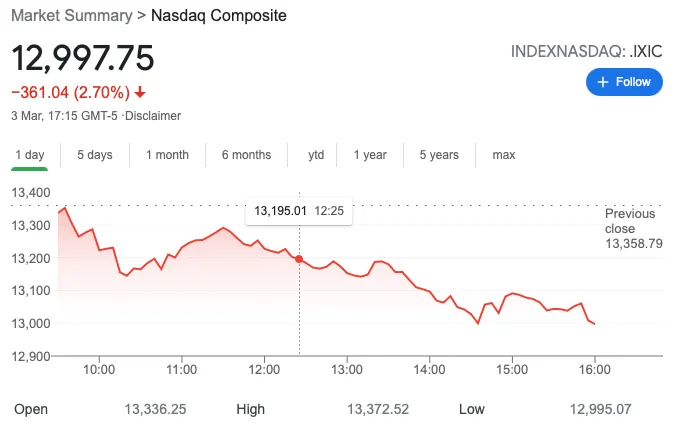Open the Disclaimer link
Image resolution: width=679 pixels, height=432 pixels.
tap(153, 116)
